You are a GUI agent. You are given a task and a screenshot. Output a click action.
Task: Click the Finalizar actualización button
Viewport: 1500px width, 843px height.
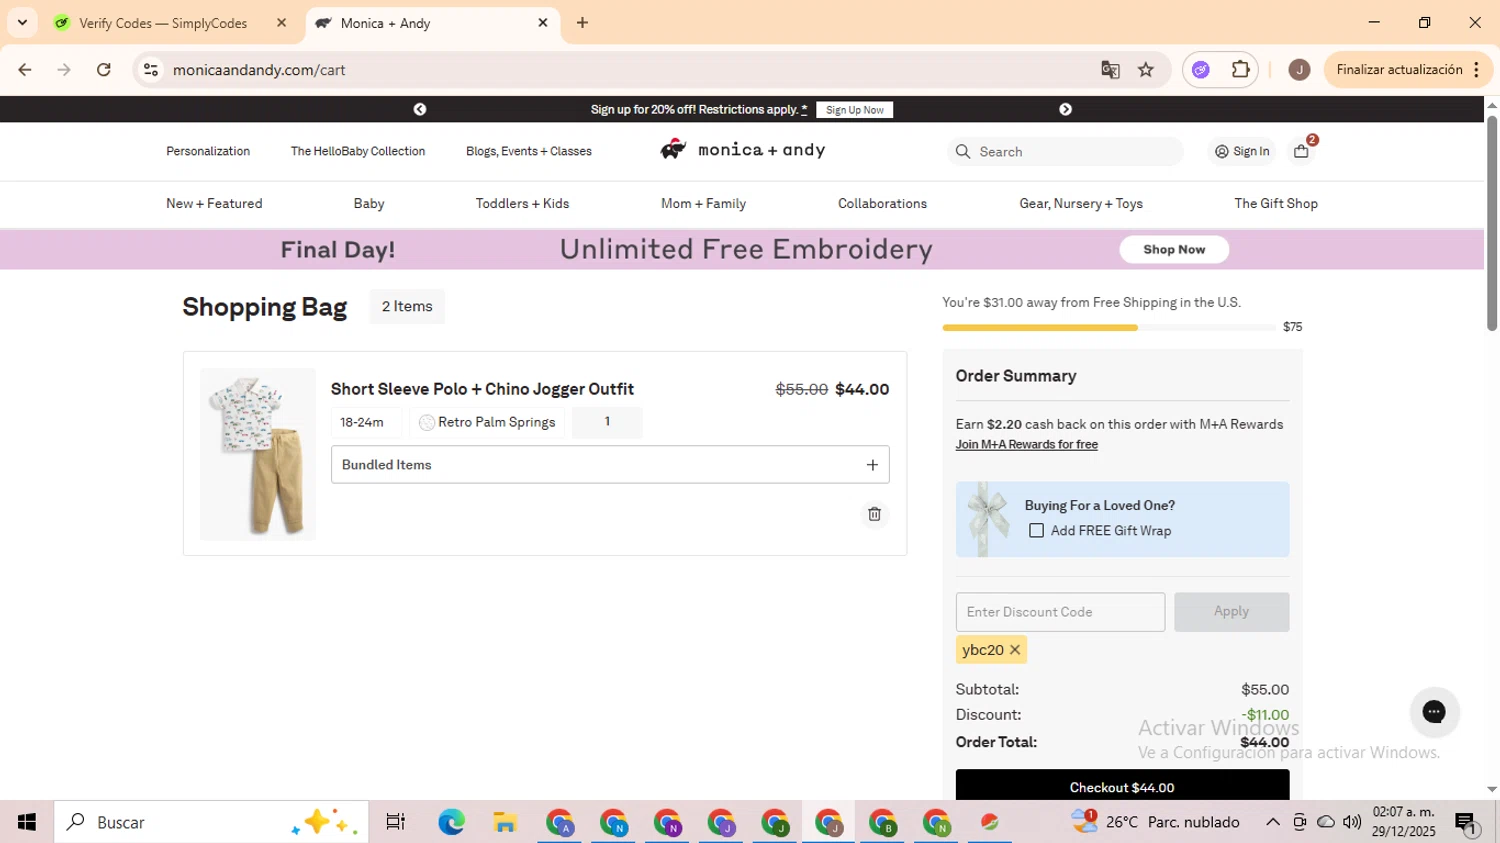1409,70
